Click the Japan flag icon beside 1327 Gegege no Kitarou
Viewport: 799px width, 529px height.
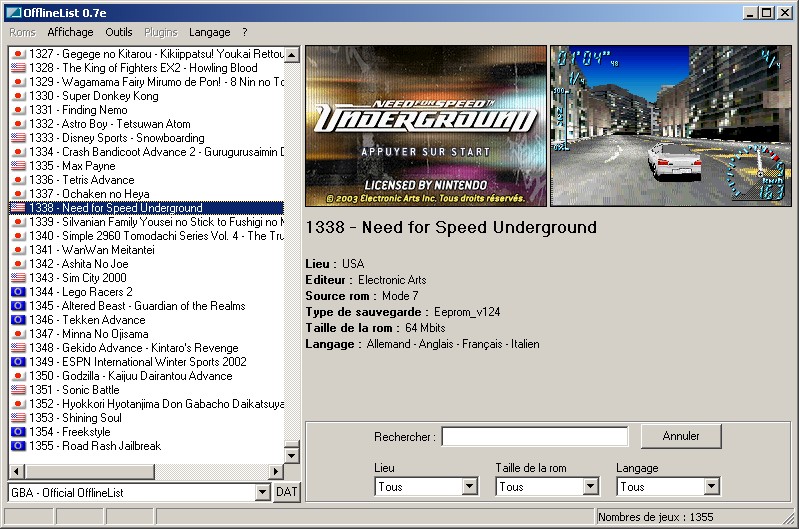coord(18,54)
